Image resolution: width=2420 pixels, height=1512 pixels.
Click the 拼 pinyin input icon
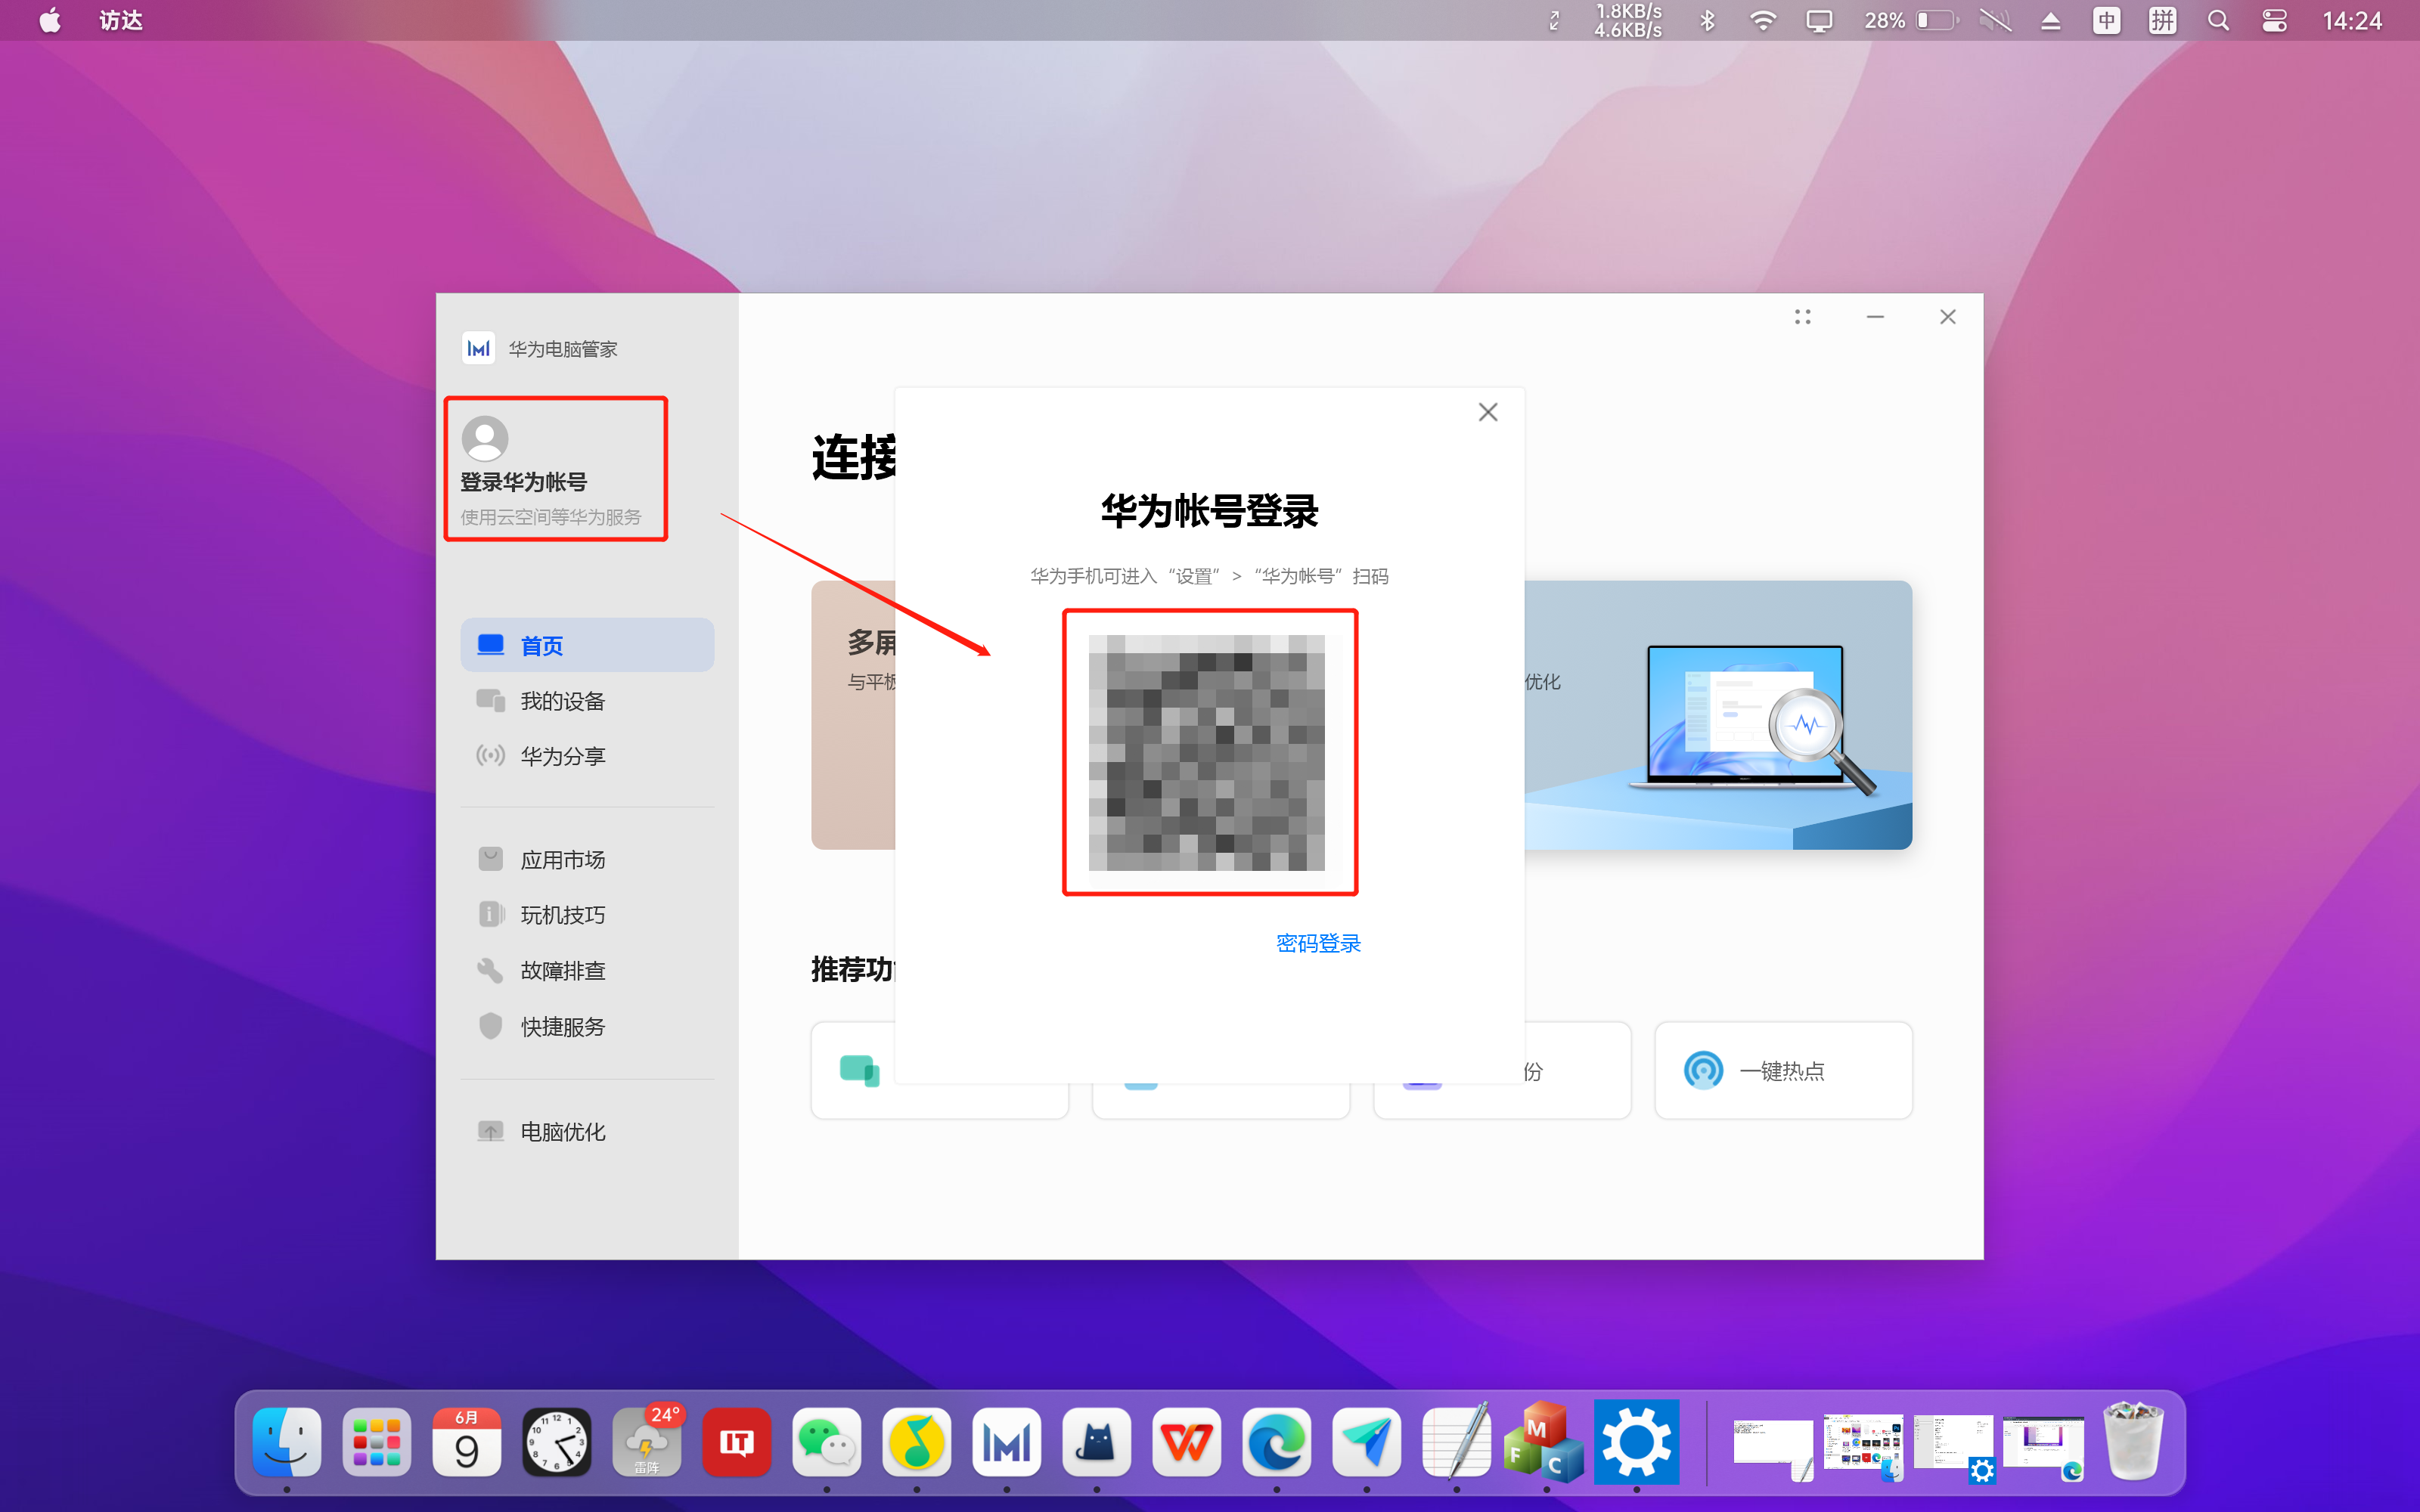[x=2163, y=20]
